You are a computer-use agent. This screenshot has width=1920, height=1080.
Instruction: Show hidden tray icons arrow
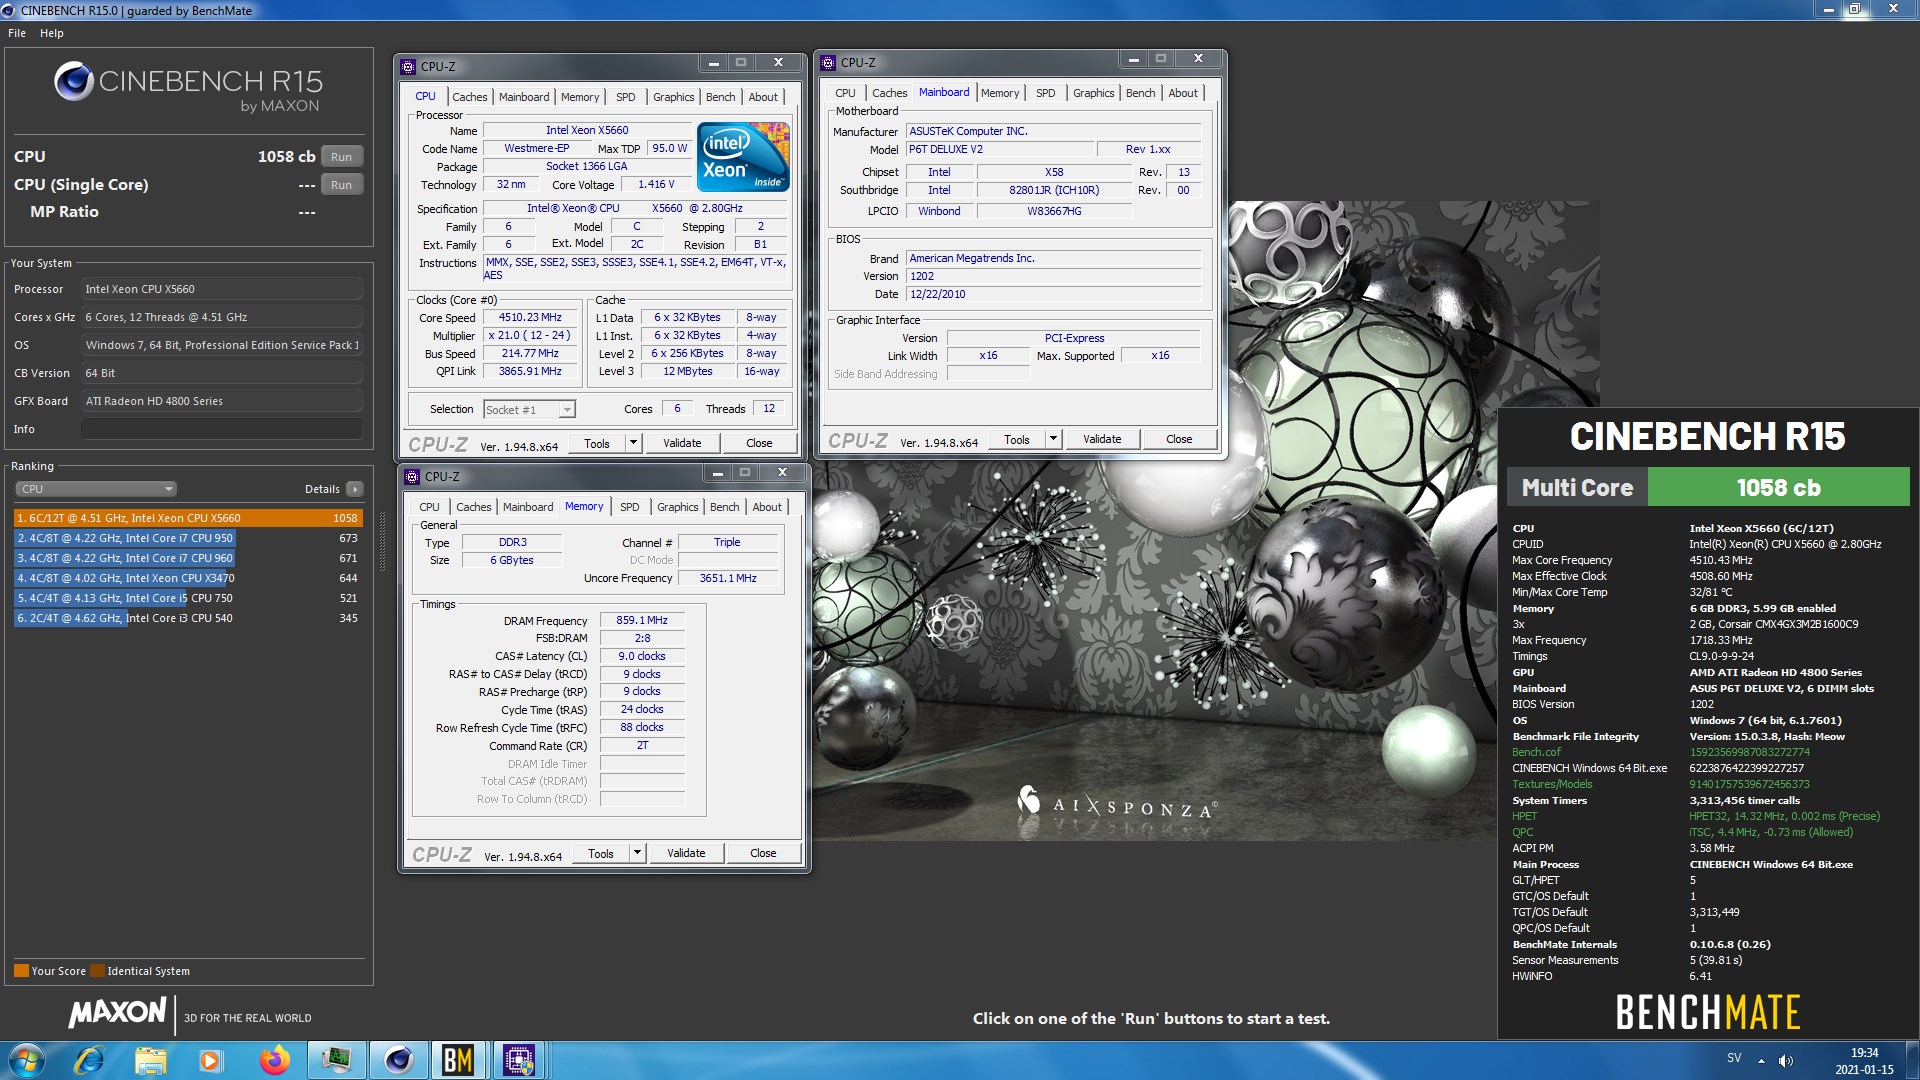click(x=1761, y=1060)
